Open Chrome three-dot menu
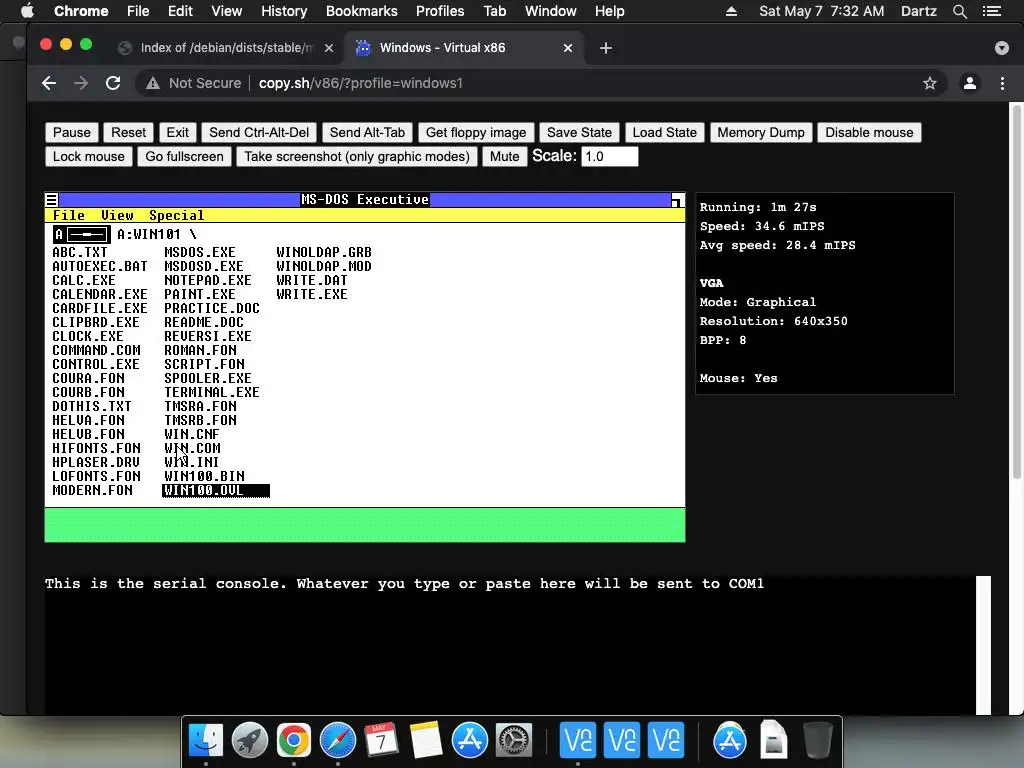This screenshot has width=1024, height=768. click(1002, 83)
